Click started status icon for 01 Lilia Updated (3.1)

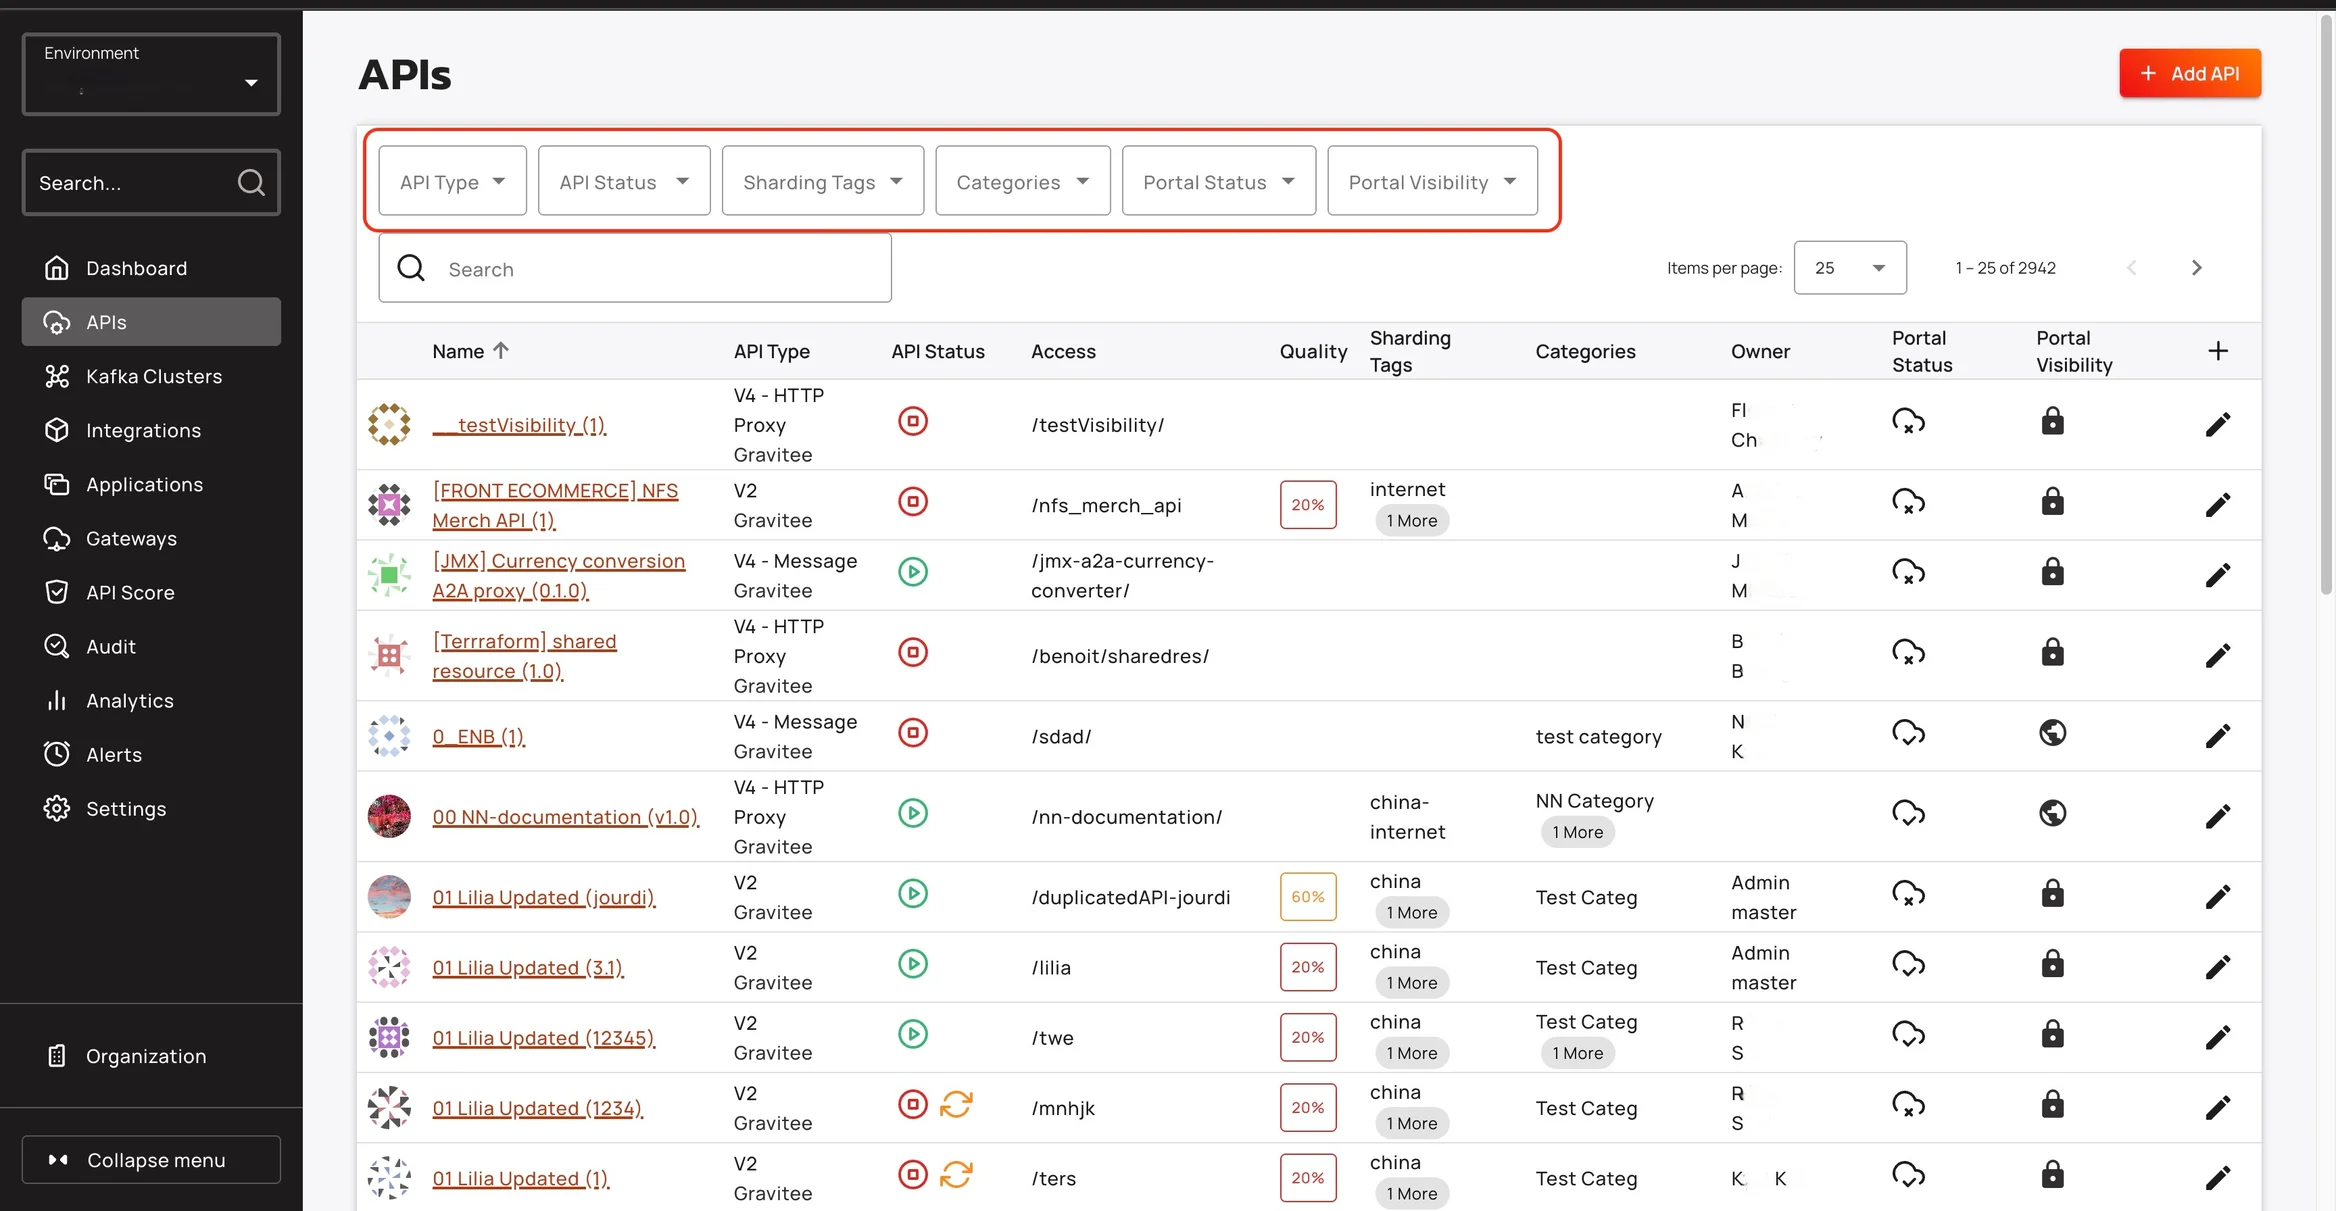pos(912,964)
